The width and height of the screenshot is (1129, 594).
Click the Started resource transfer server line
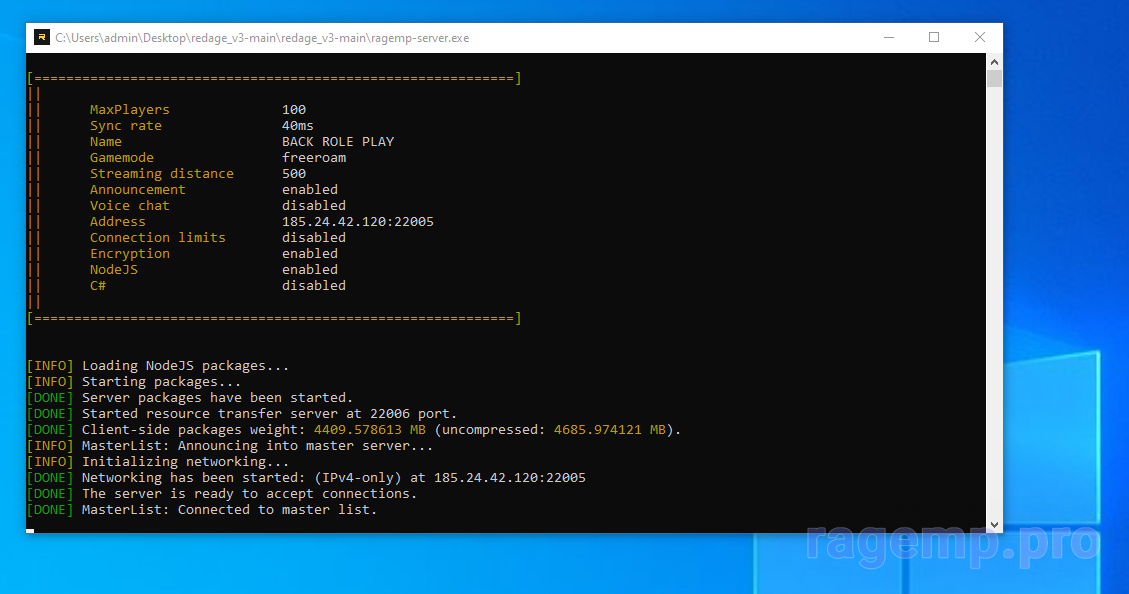(x=242, y=413)
